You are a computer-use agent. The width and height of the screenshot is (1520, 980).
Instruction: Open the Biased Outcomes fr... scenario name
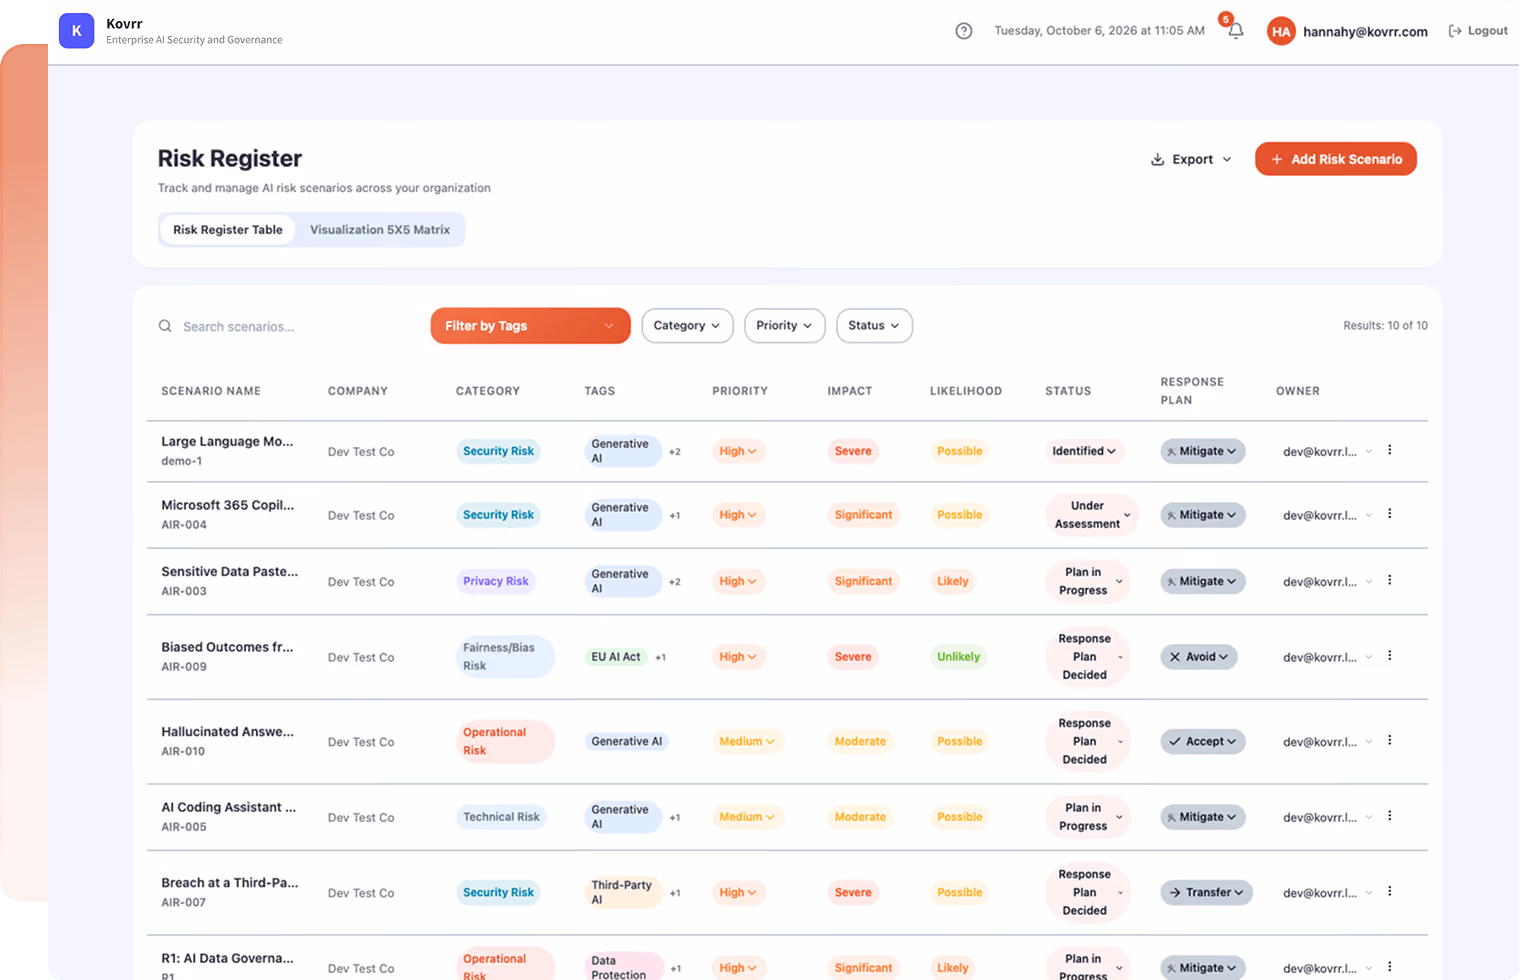point(227,647)
